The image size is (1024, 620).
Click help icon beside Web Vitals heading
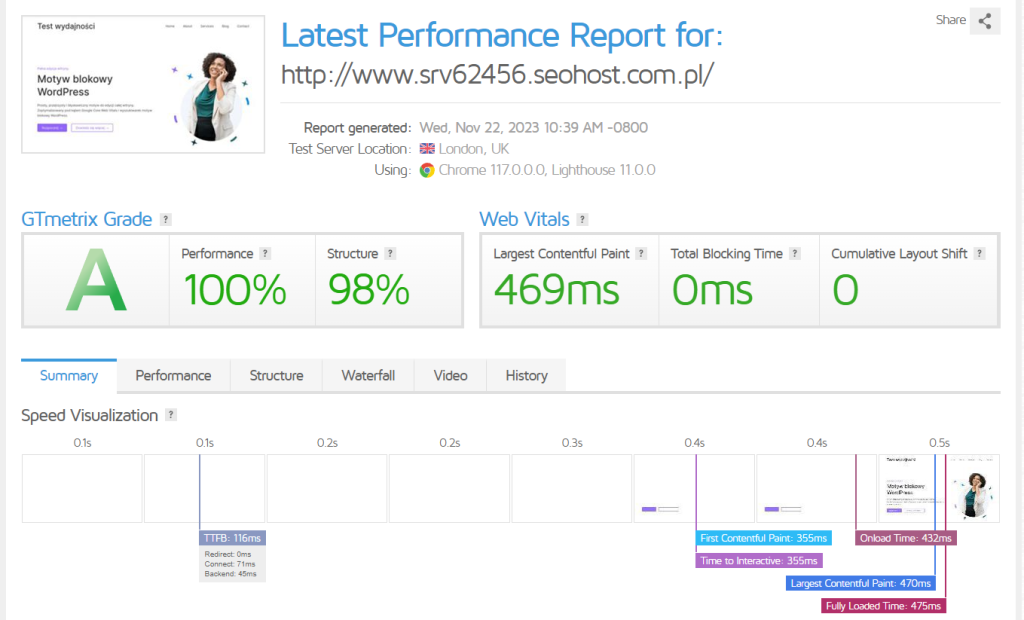pos(583,220)
